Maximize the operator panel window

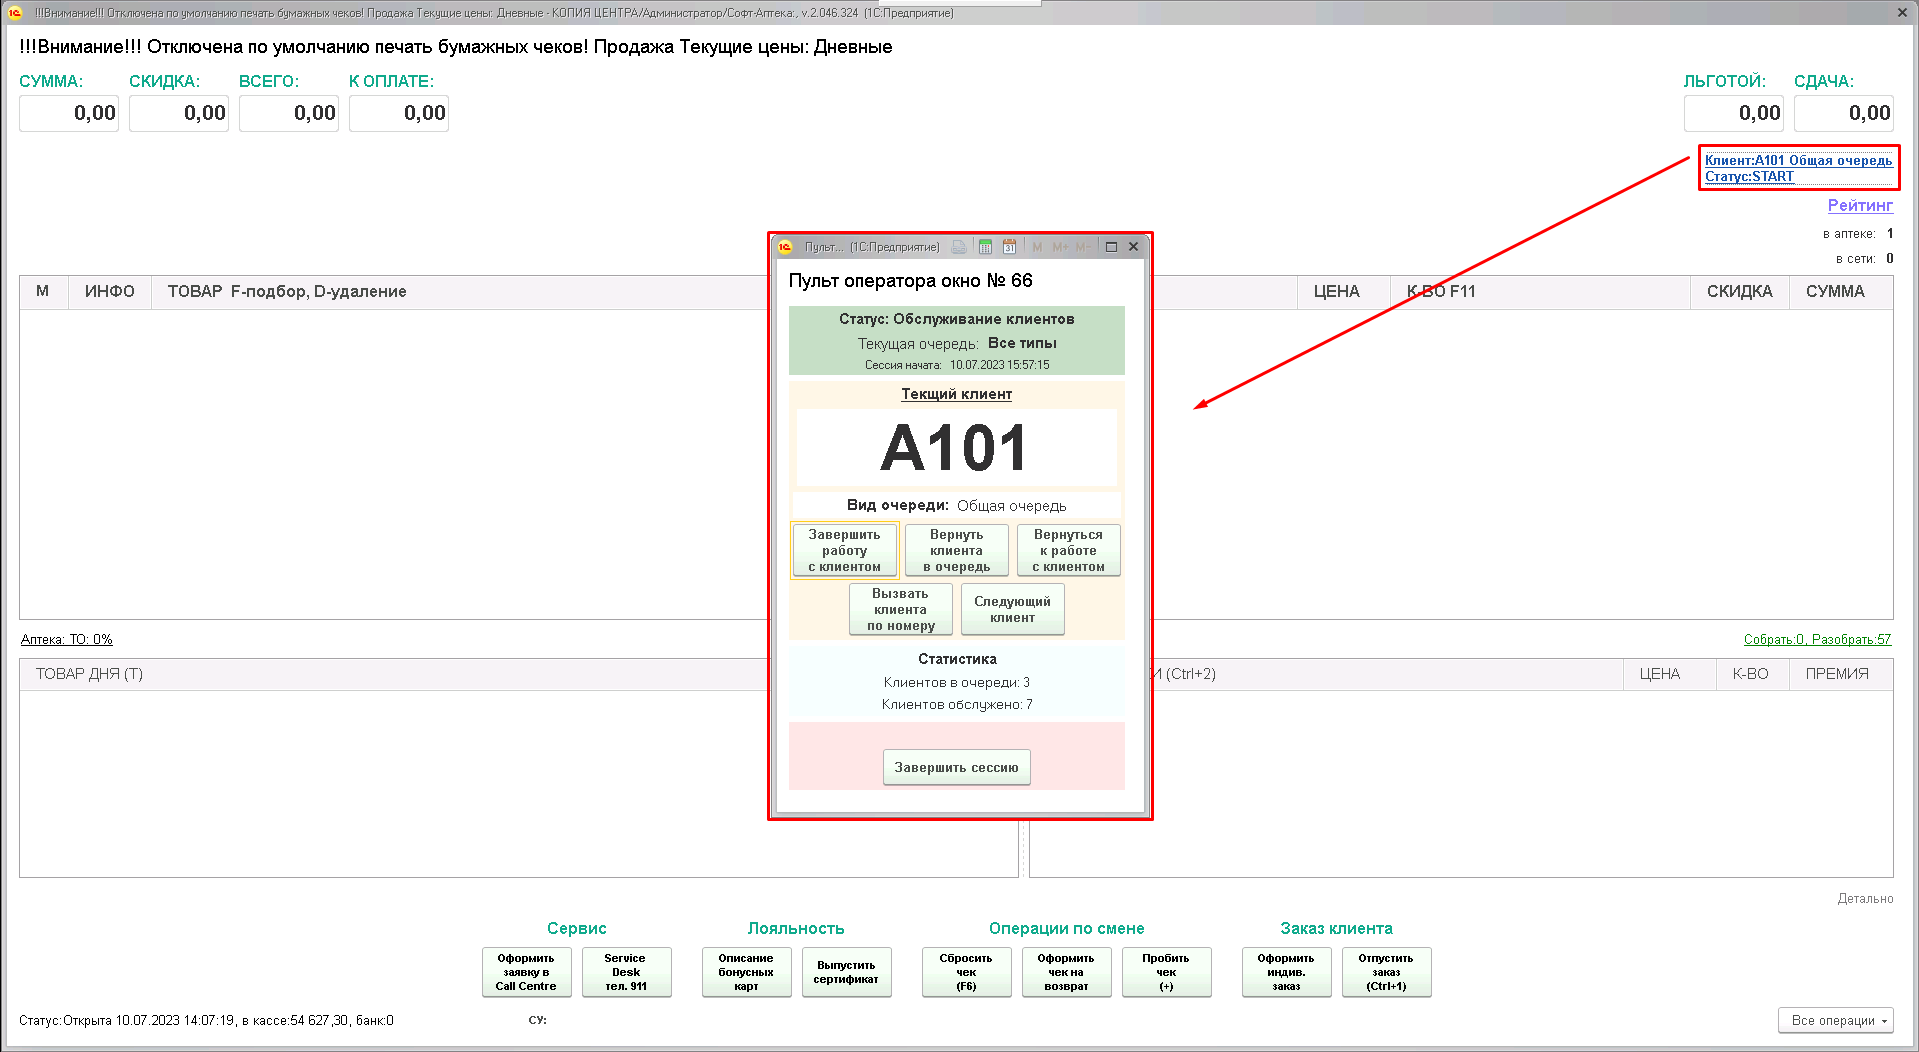coord(1111,247)
